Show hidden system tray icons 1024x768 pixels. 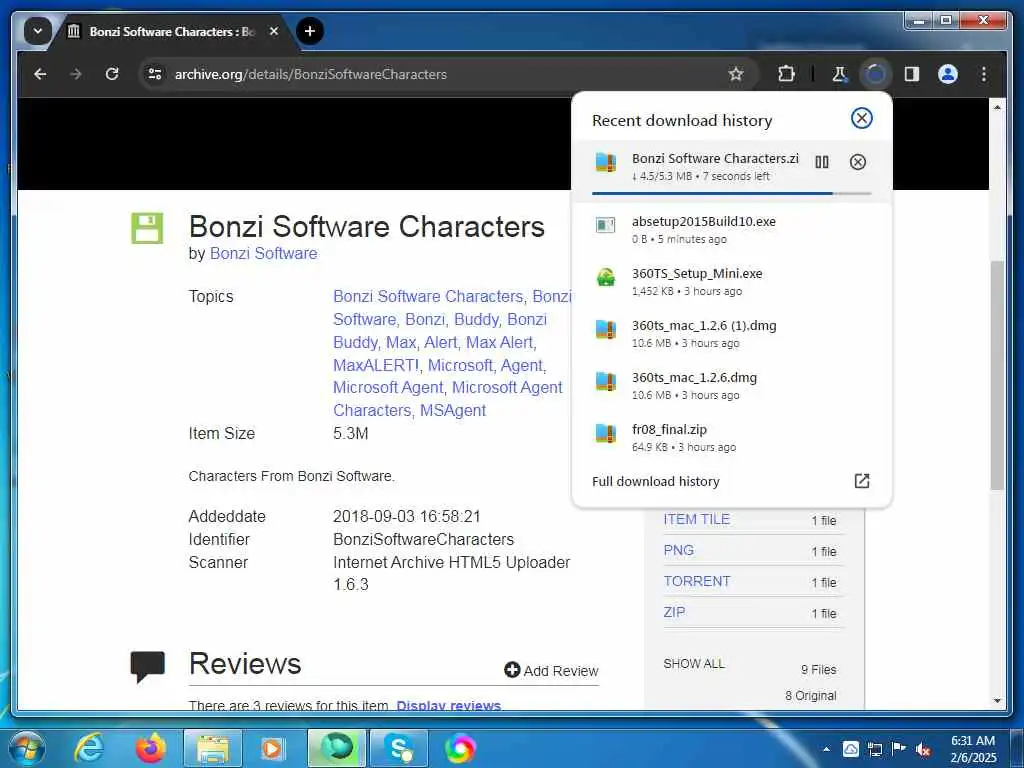(826, 749)
